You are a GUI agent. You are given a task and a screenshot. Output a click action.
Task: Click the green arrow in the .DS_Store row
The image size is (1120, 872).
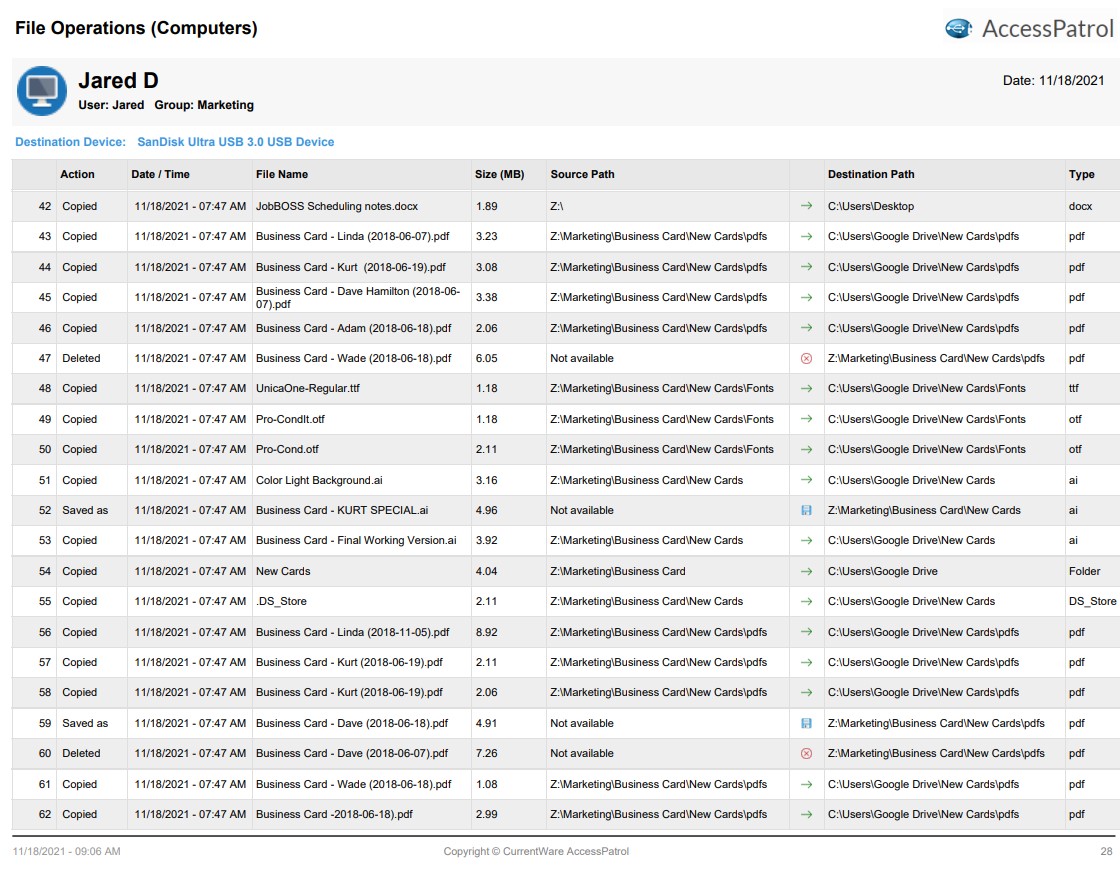[x=806, y=601]
